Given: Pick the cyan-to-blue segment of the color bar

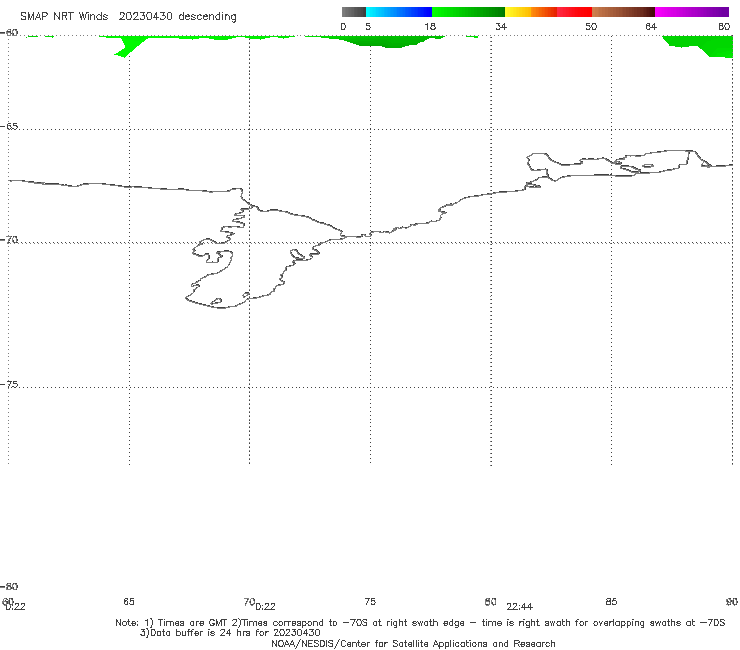Looking at the screenshot, I should pos(399,12).
